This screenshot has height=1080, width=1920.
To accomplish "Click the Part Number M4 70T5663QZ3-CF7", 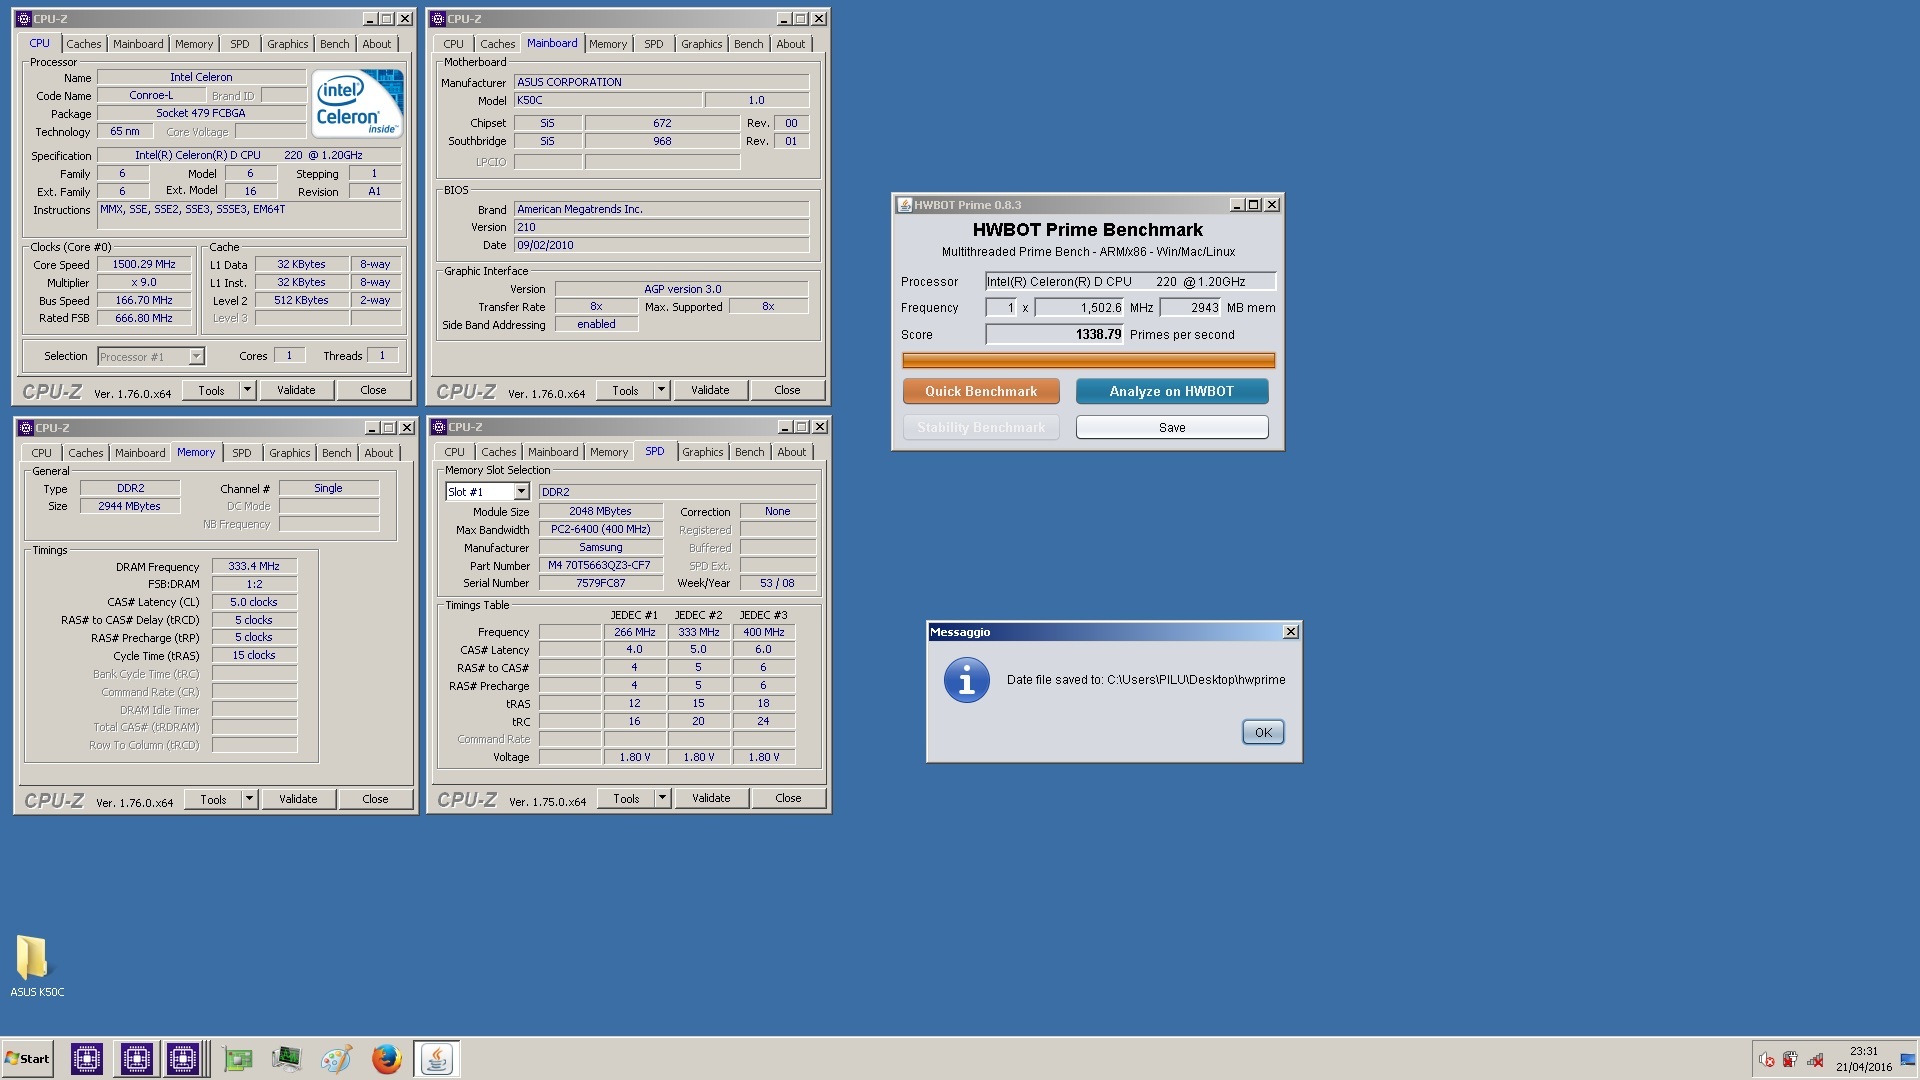I will (600, 565).
